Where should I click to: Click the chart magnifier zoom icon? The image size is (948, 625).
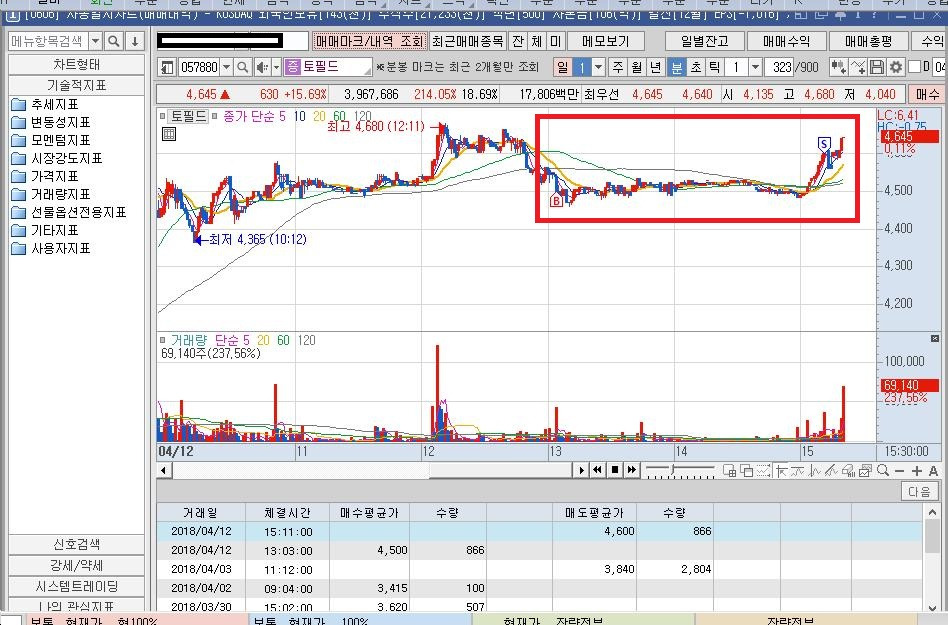pyautogui.click(x=883, y=470)
